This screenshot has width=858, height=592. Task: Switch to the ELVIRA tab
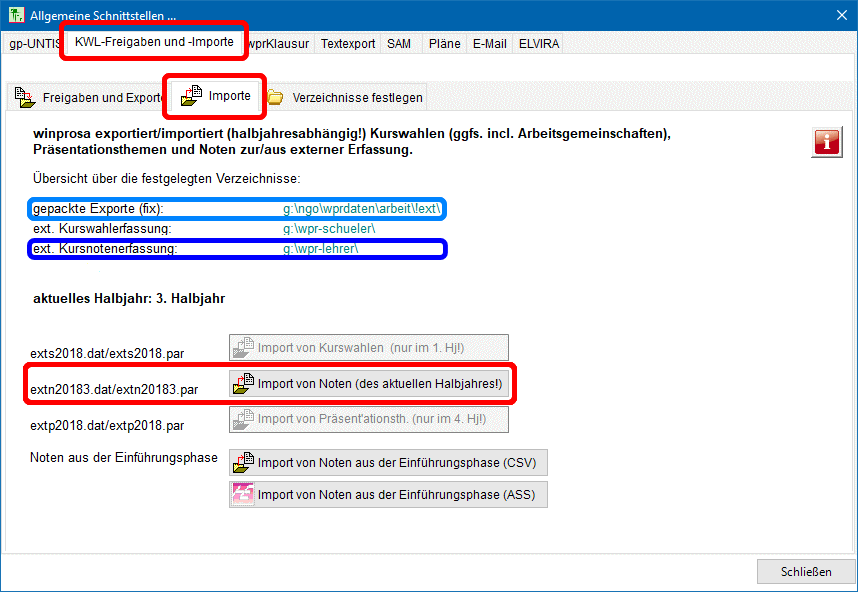coord(539,44)
